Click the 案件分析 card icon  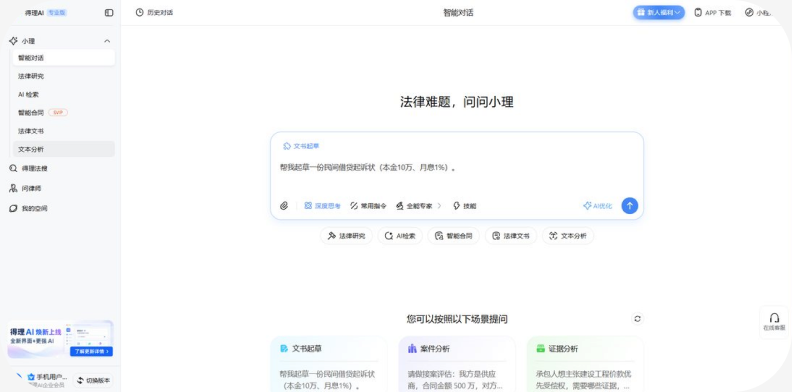(x=412, y=349)
